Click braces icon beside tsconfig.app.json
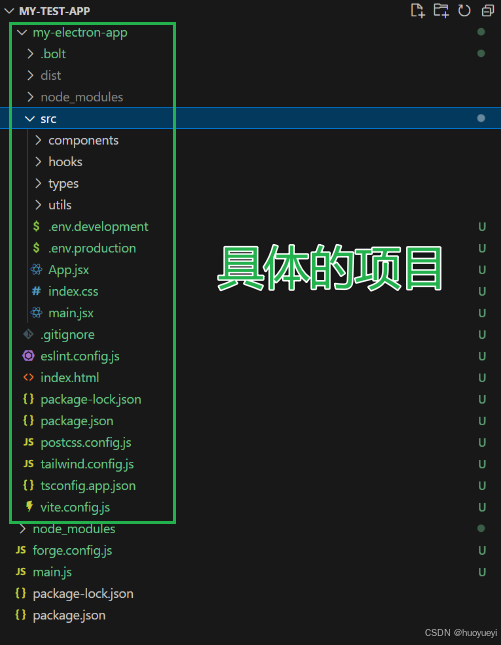The image size is (501, 645). tap(28, 485)
